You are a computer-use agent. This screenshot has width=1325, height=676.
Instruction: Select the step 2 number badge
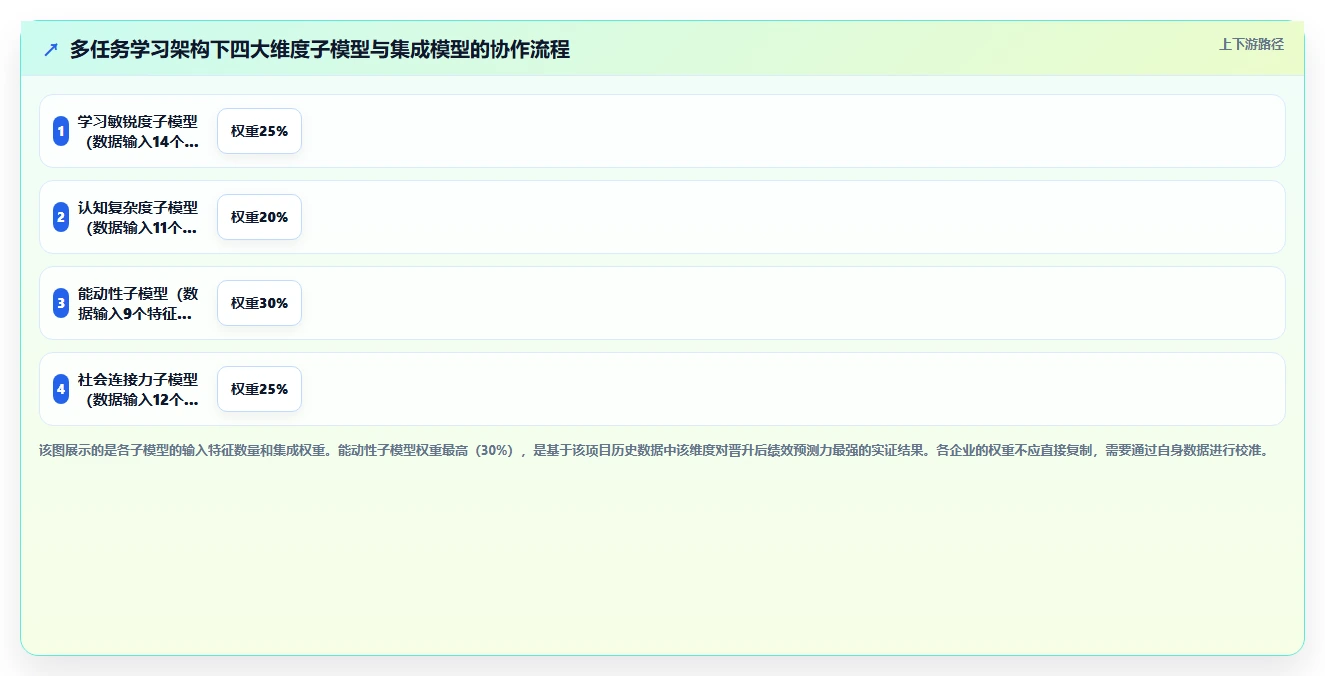click(61, 217)
